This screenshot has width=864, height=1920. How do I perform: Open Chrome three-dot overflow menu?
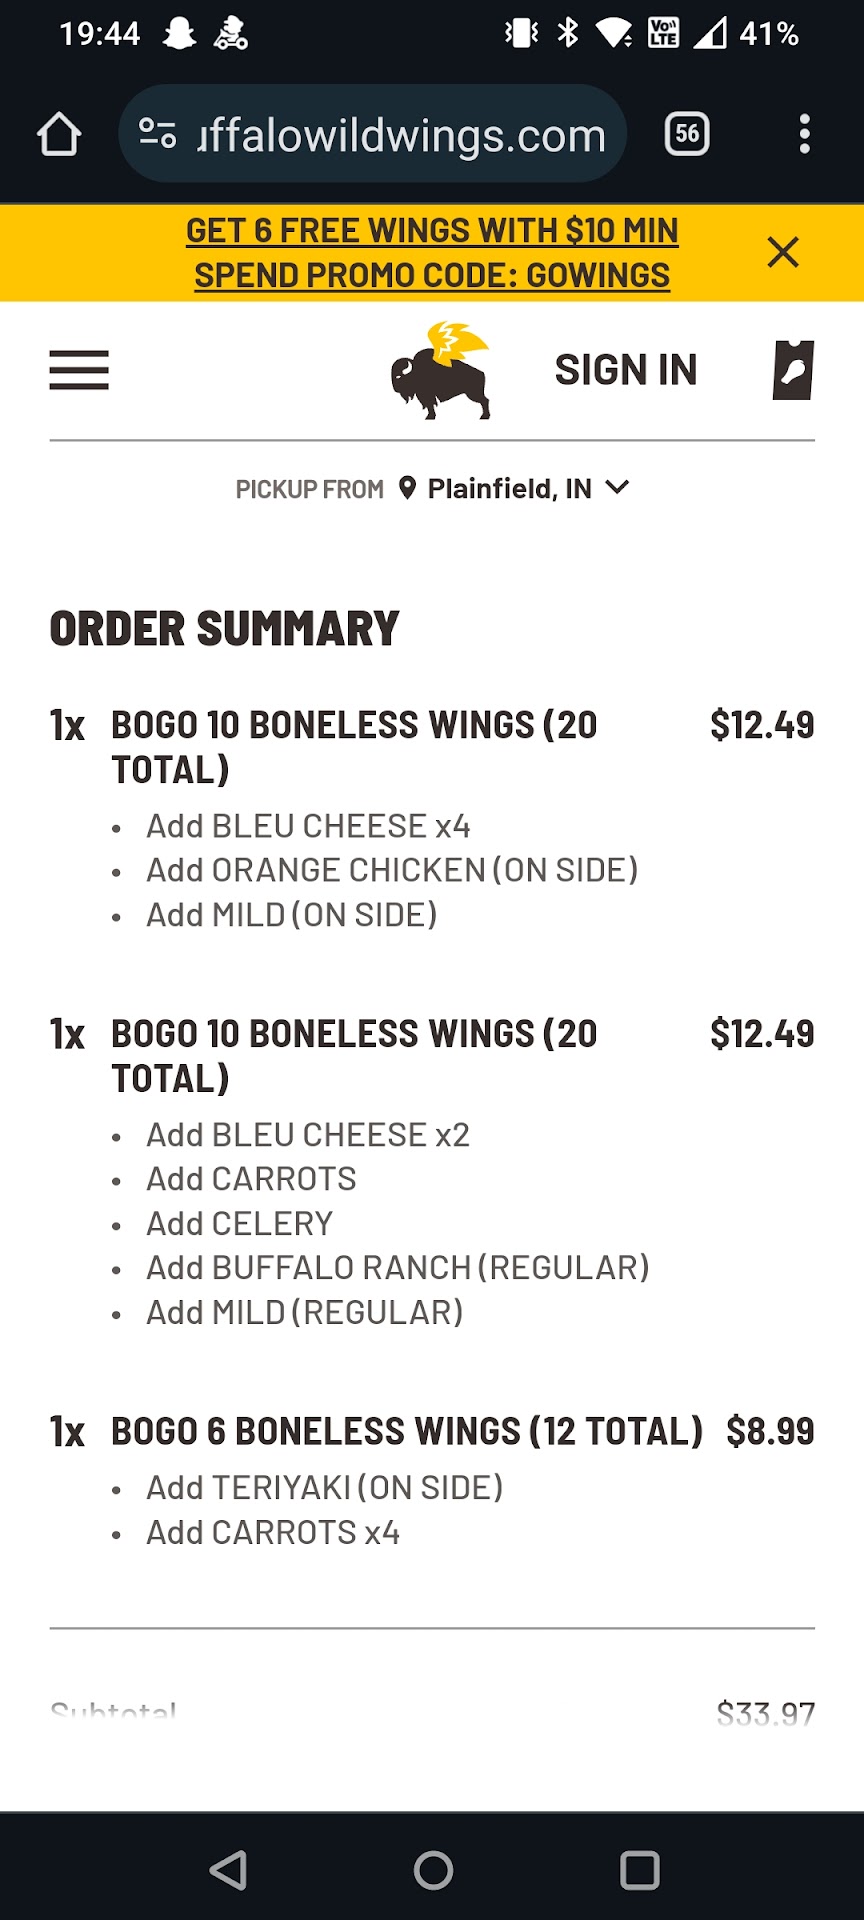(x=804, y=134)
